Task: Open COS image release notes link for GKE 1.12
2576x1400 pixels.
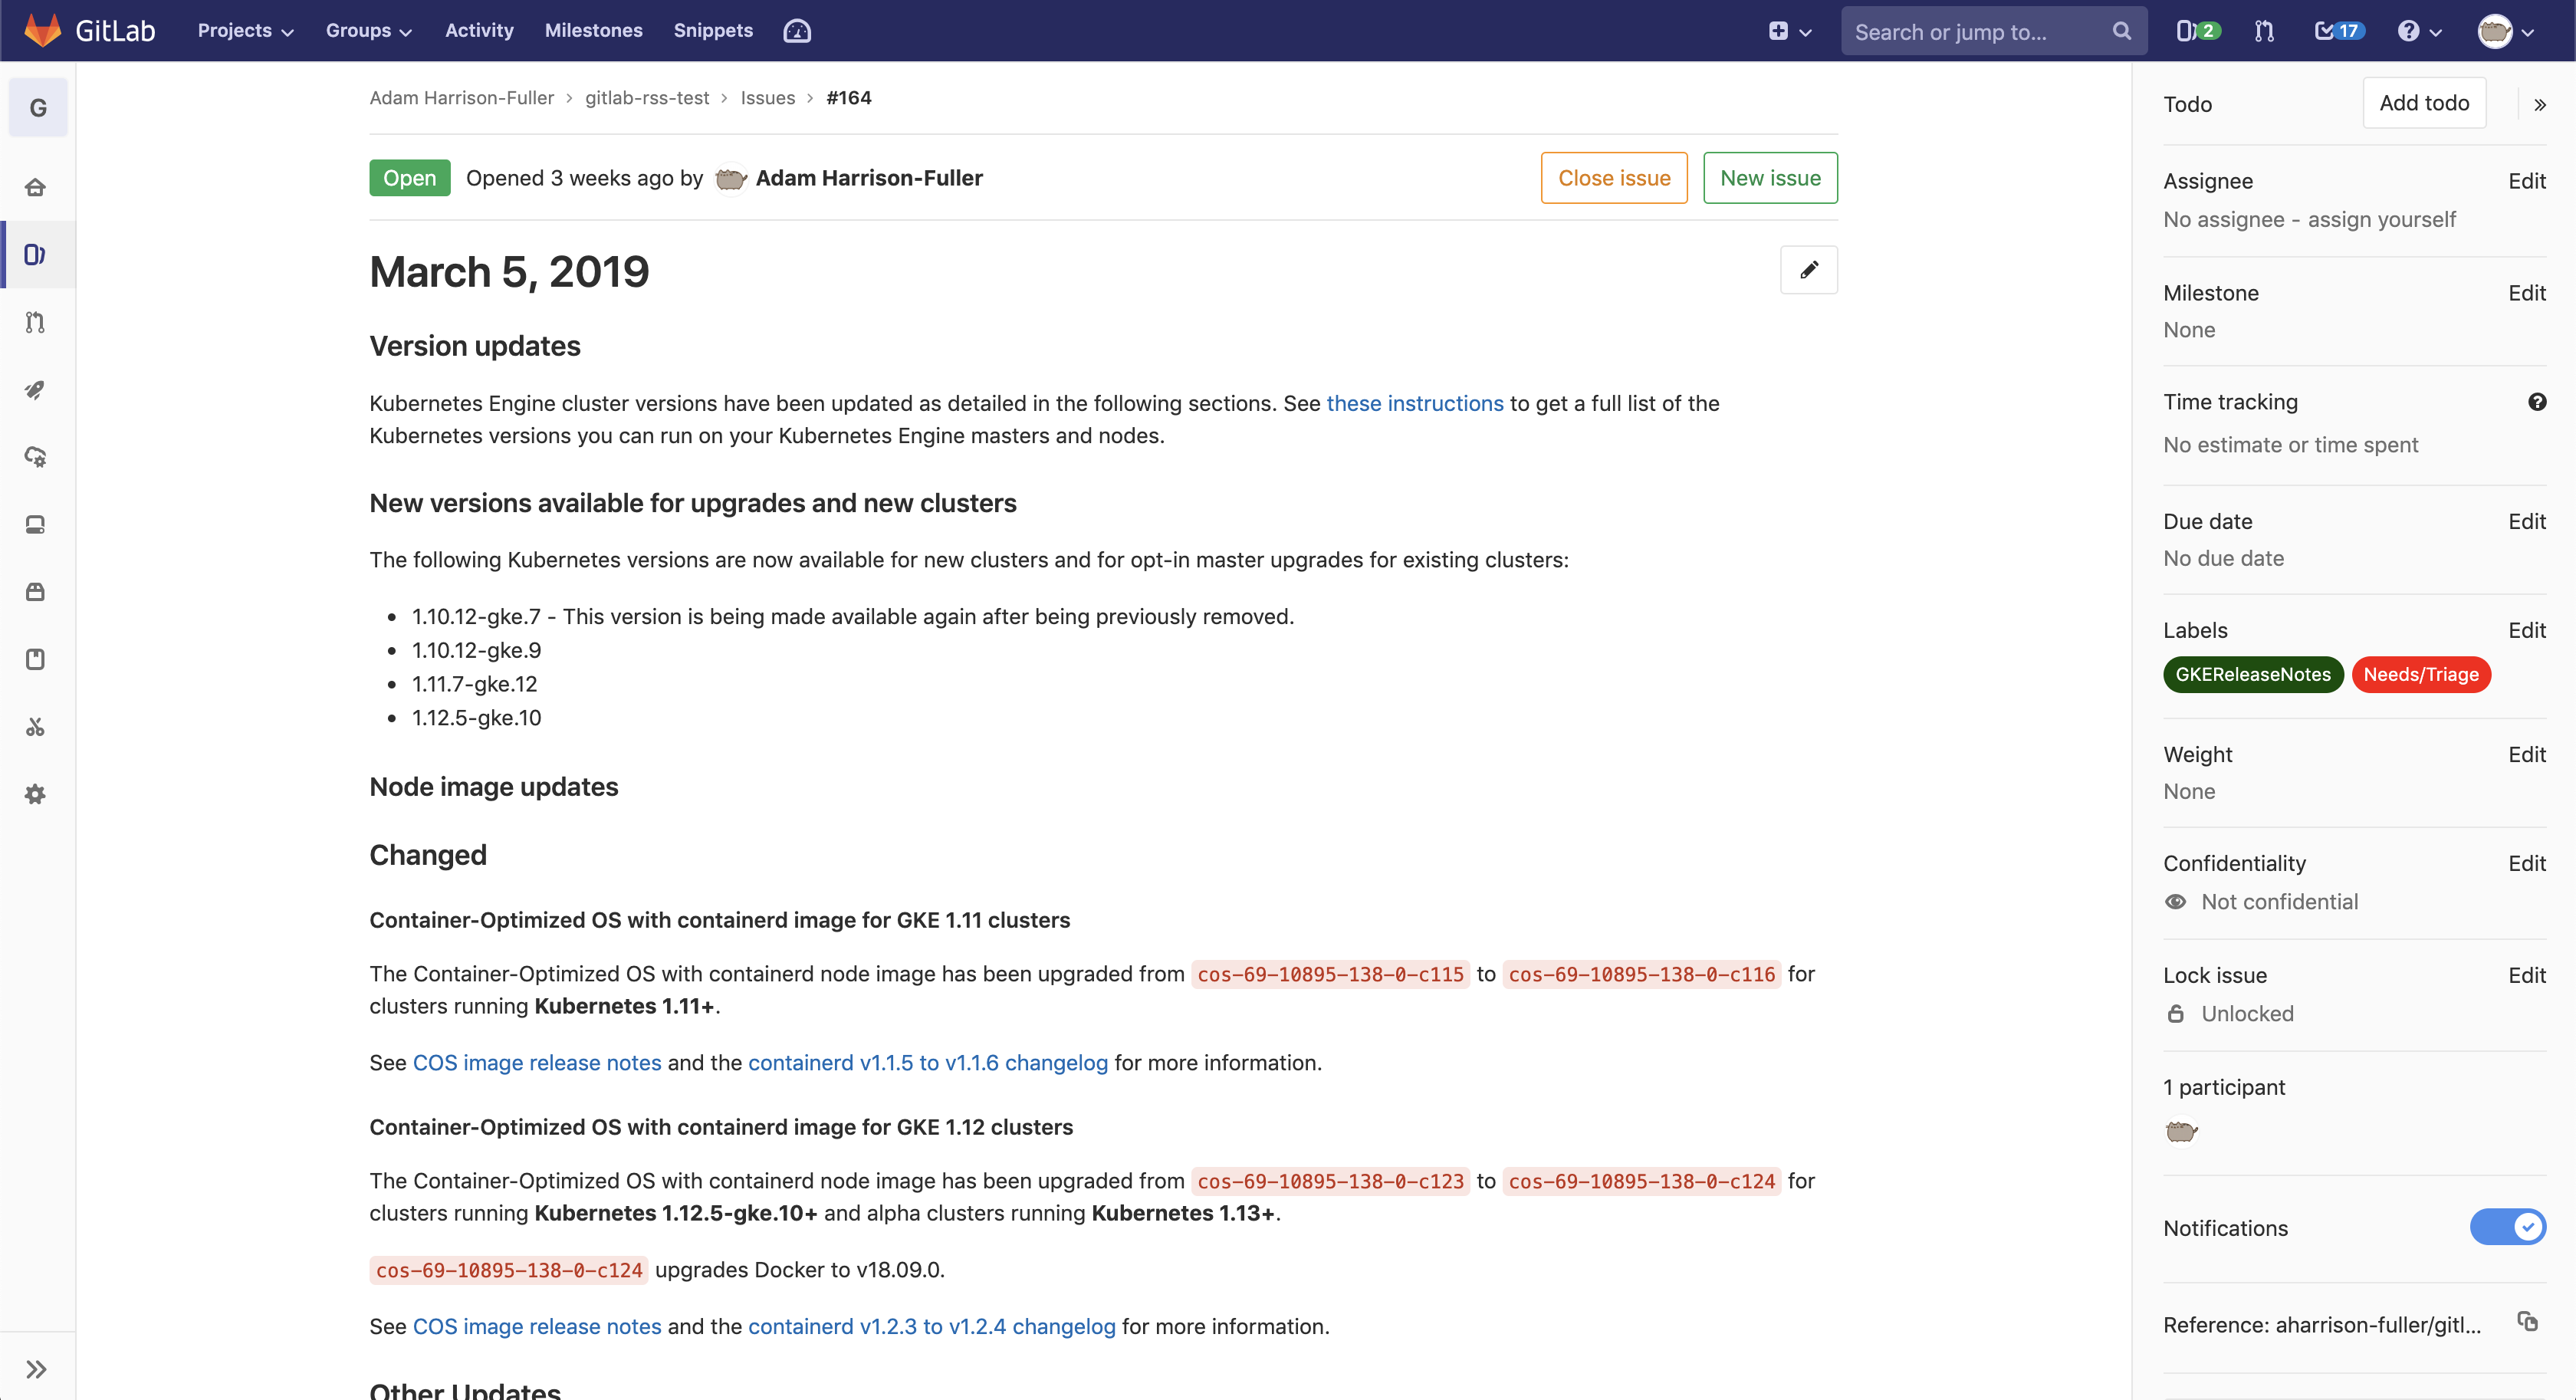Action: [x=537, y=1326]
